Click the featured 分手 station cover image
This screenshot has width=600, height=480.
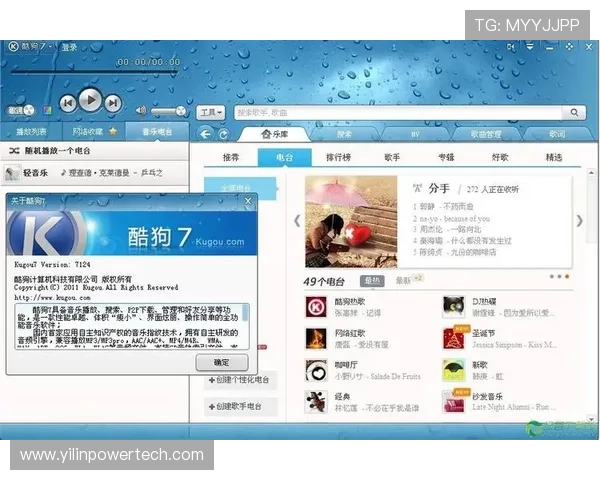point(351,221)
